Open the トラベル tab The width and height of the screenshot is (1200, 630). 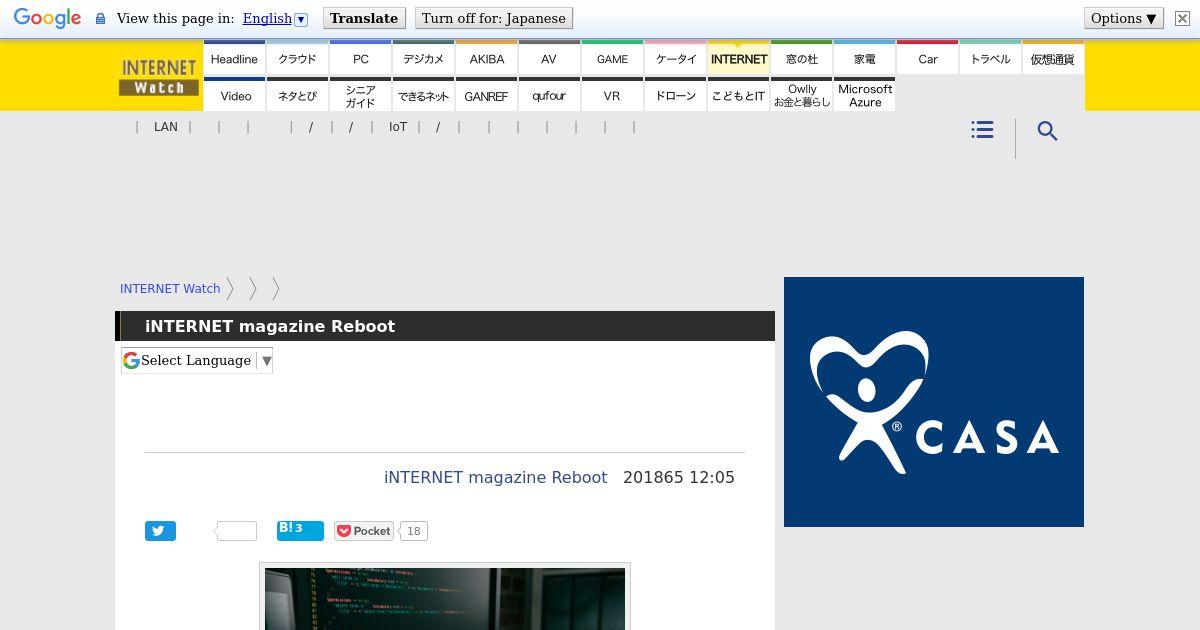coord(991,58)
